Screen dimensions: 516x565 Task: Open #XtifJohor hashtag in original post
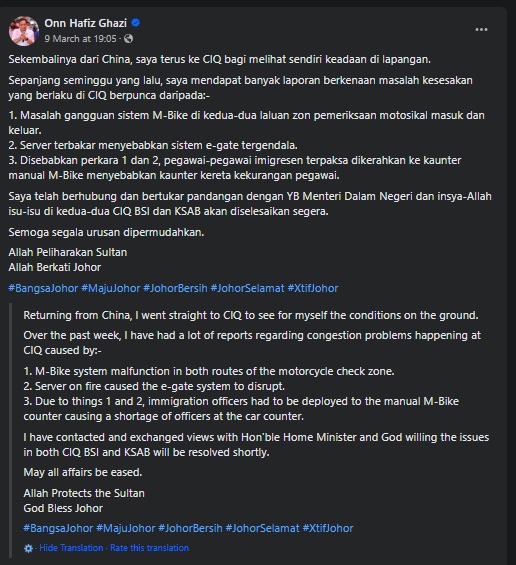(313, 288)
